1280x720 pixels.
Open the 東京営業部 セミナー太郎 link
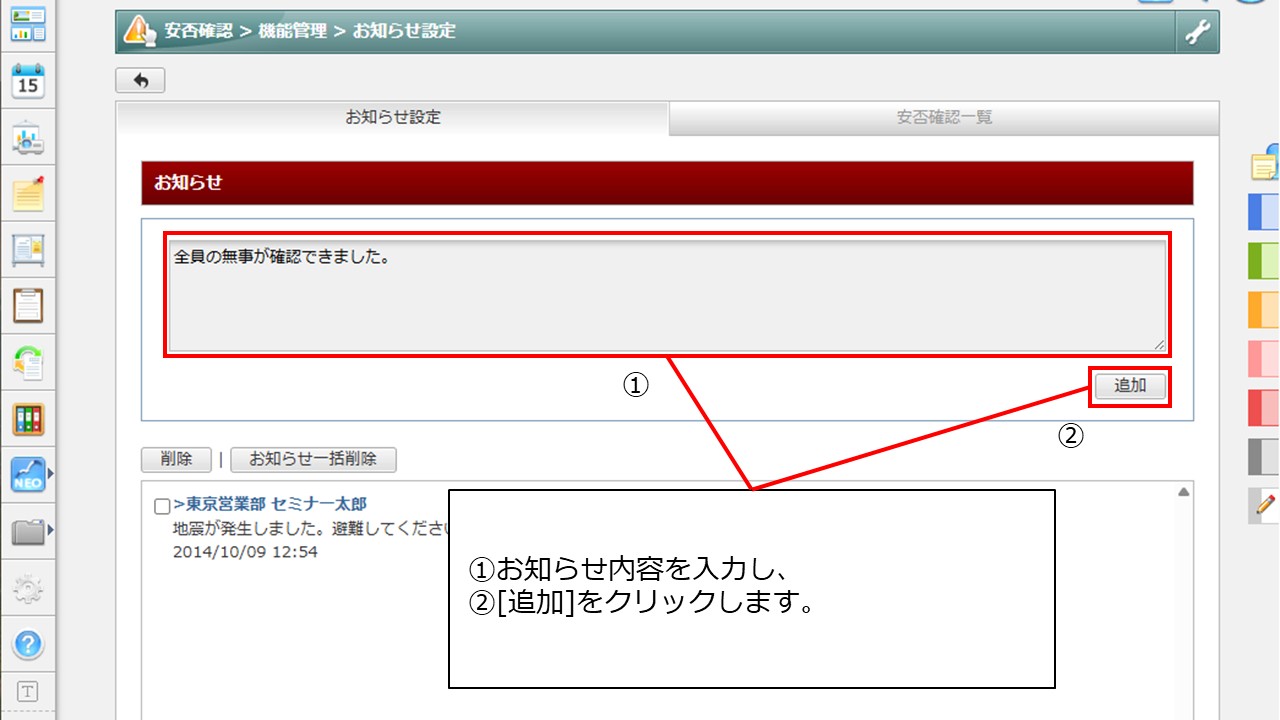[270, 505]
